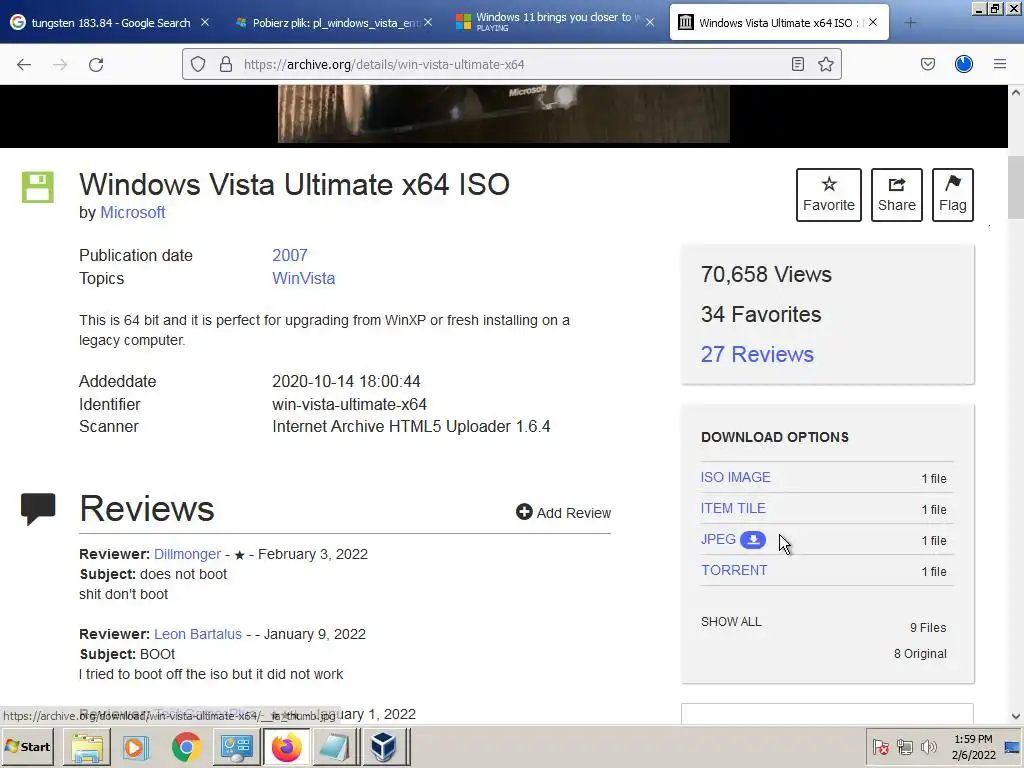The height and width of the screenshot is (768, 1024).
Task: Click the green floppy disk software icon
Action: click(38, 187)
